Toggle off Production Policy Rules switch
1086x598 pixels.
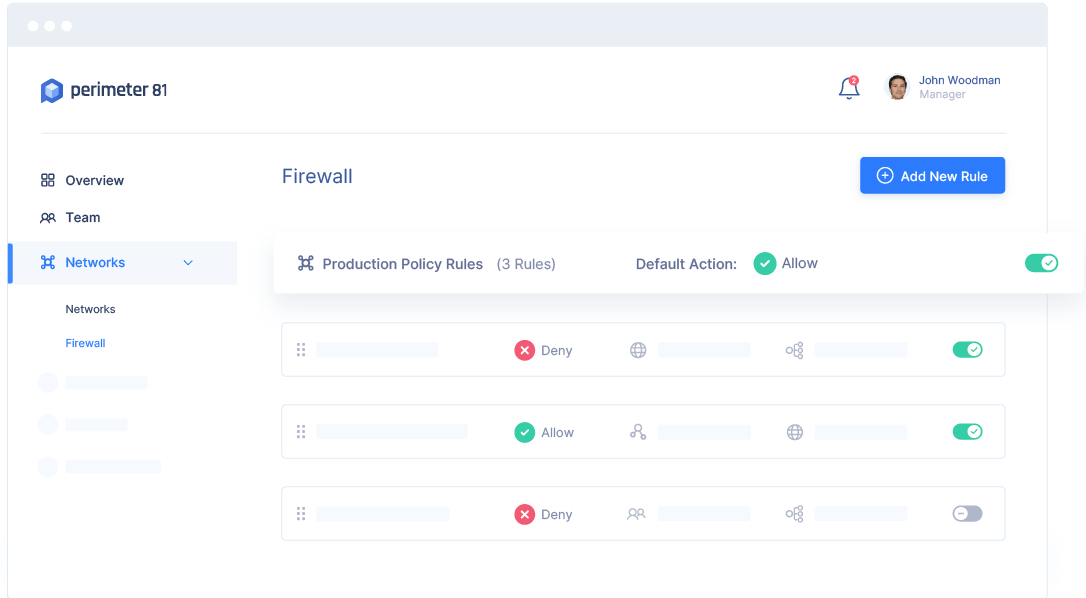(x=1042, y=263)
